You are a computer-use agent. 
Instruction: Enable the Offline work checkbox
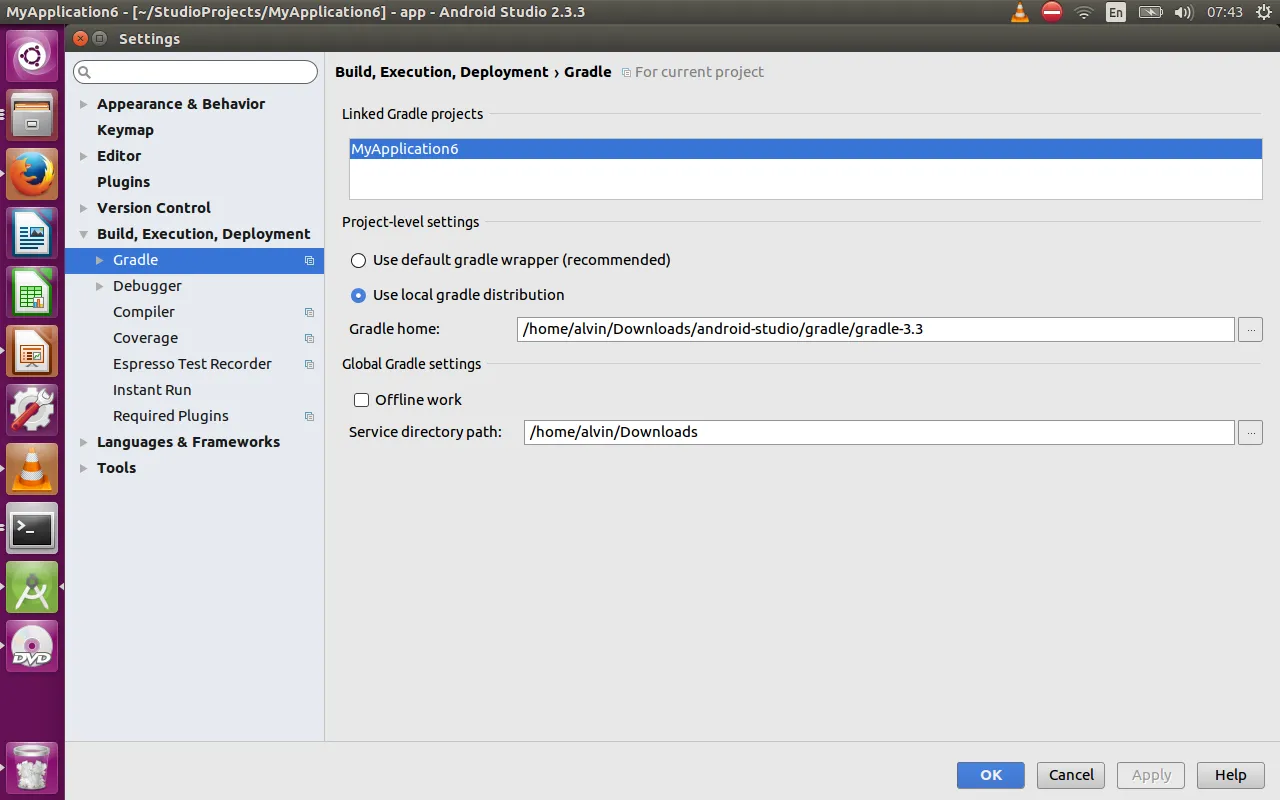(362, 400)
